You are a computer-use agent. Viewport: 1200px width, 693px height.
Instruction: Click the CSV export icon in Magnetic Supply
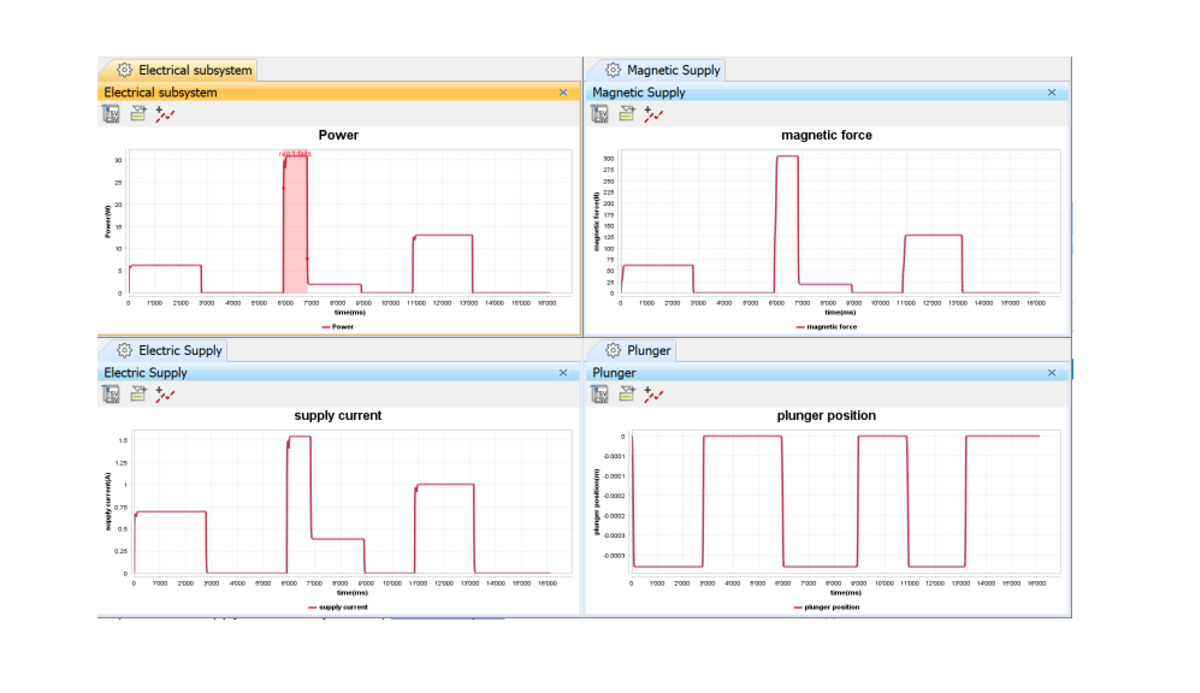600,114
